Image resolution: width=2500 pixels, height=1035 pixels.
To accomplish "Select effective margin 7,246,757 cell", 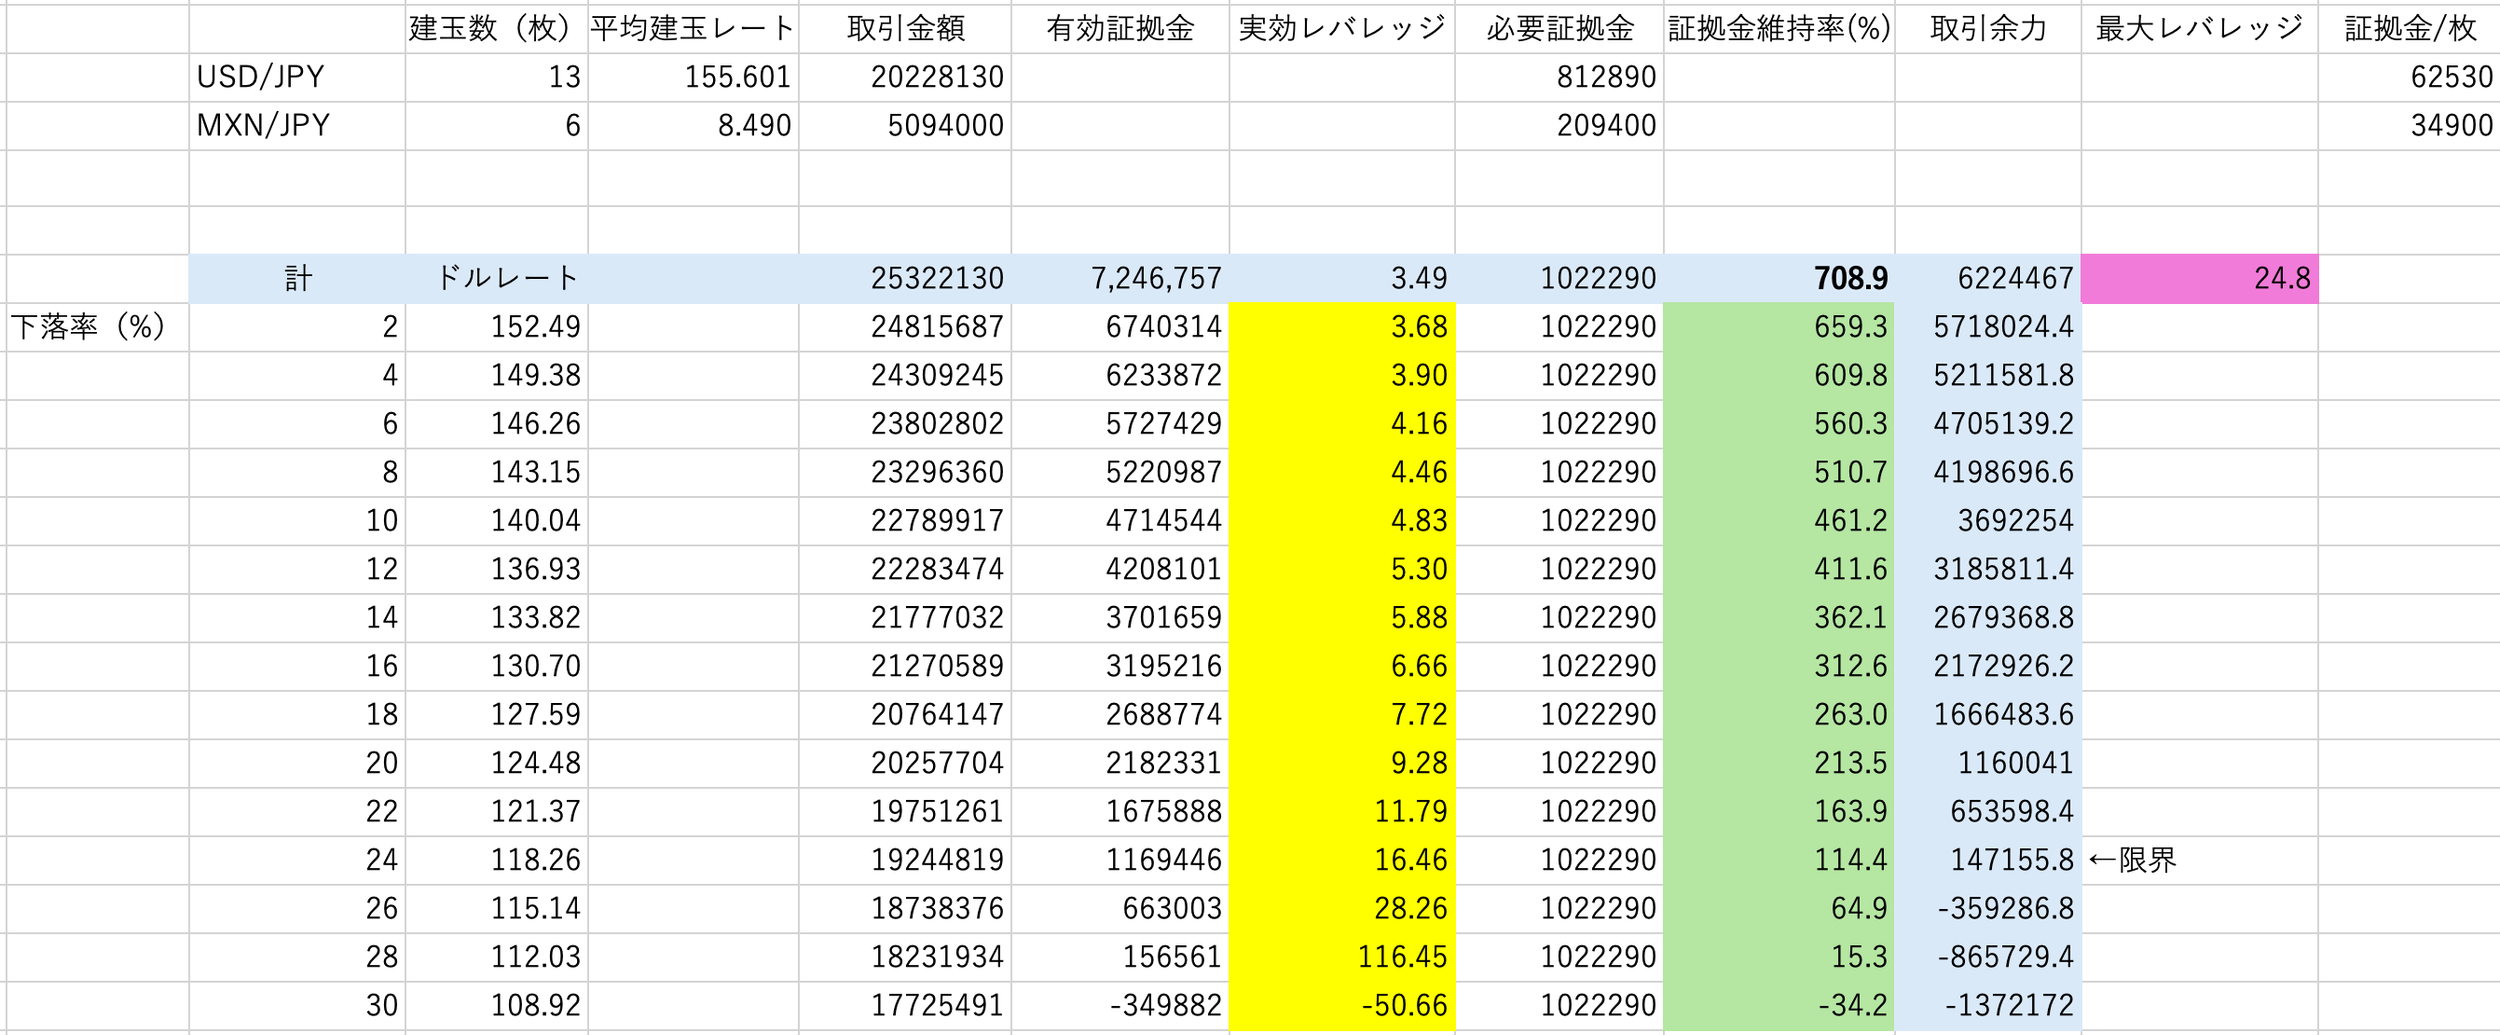I will point(1120,278).
